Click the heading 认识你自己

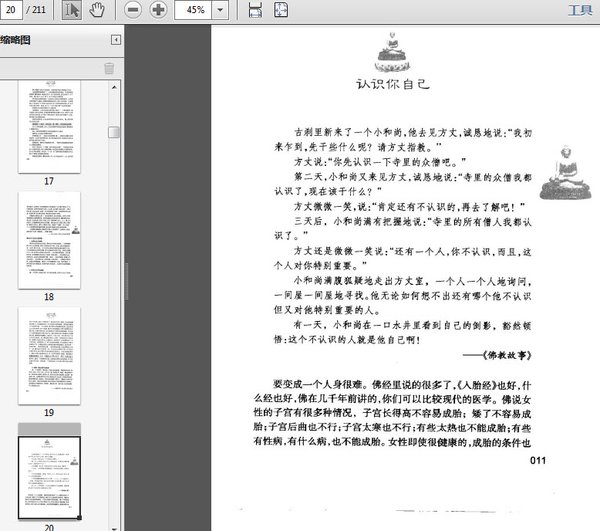pos(393,84)
